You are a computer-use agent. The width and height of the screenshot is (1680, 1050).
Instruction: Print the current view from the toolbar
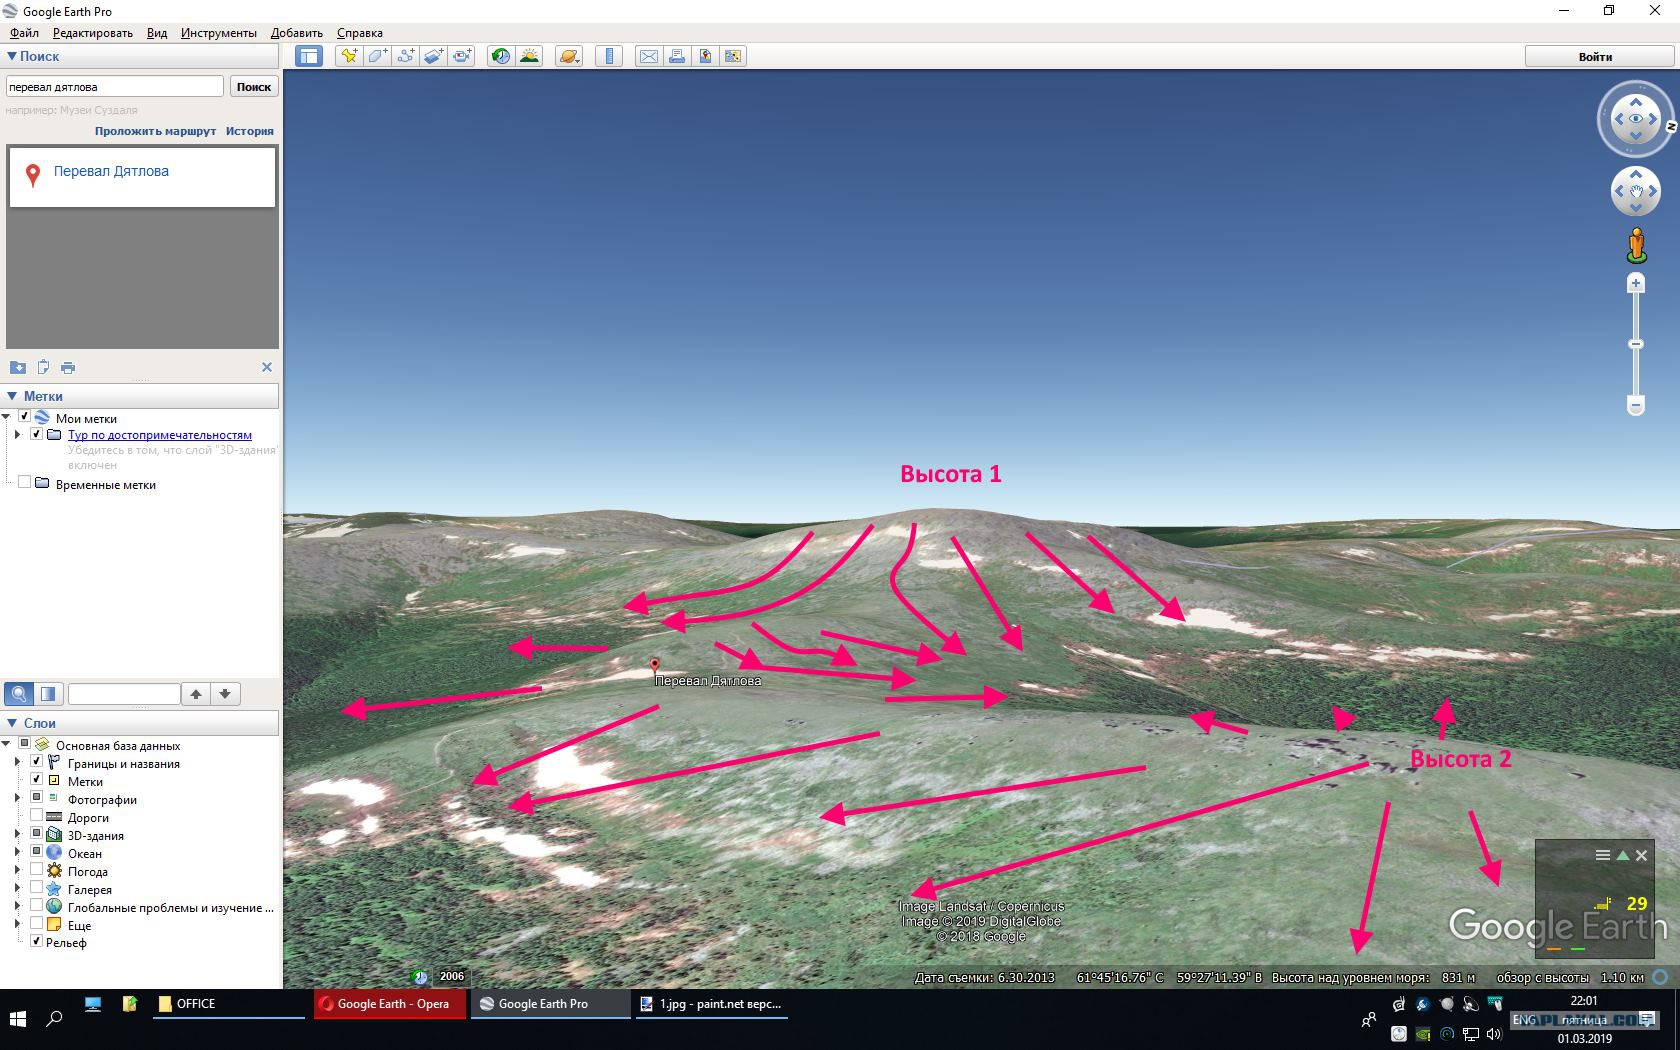point(677,56)
